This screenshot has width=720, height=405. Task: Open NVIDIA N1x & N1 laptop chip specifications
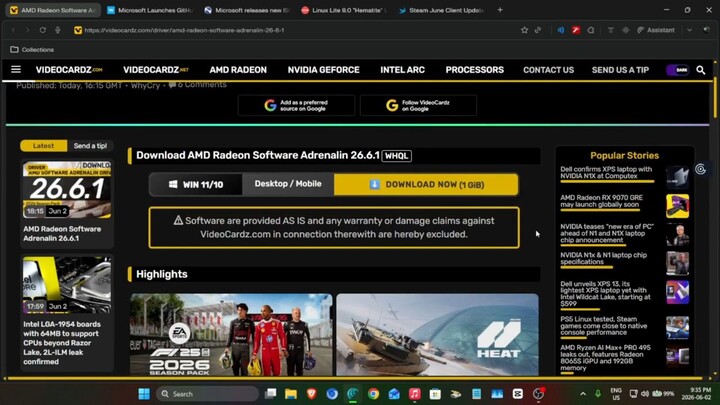603,259
